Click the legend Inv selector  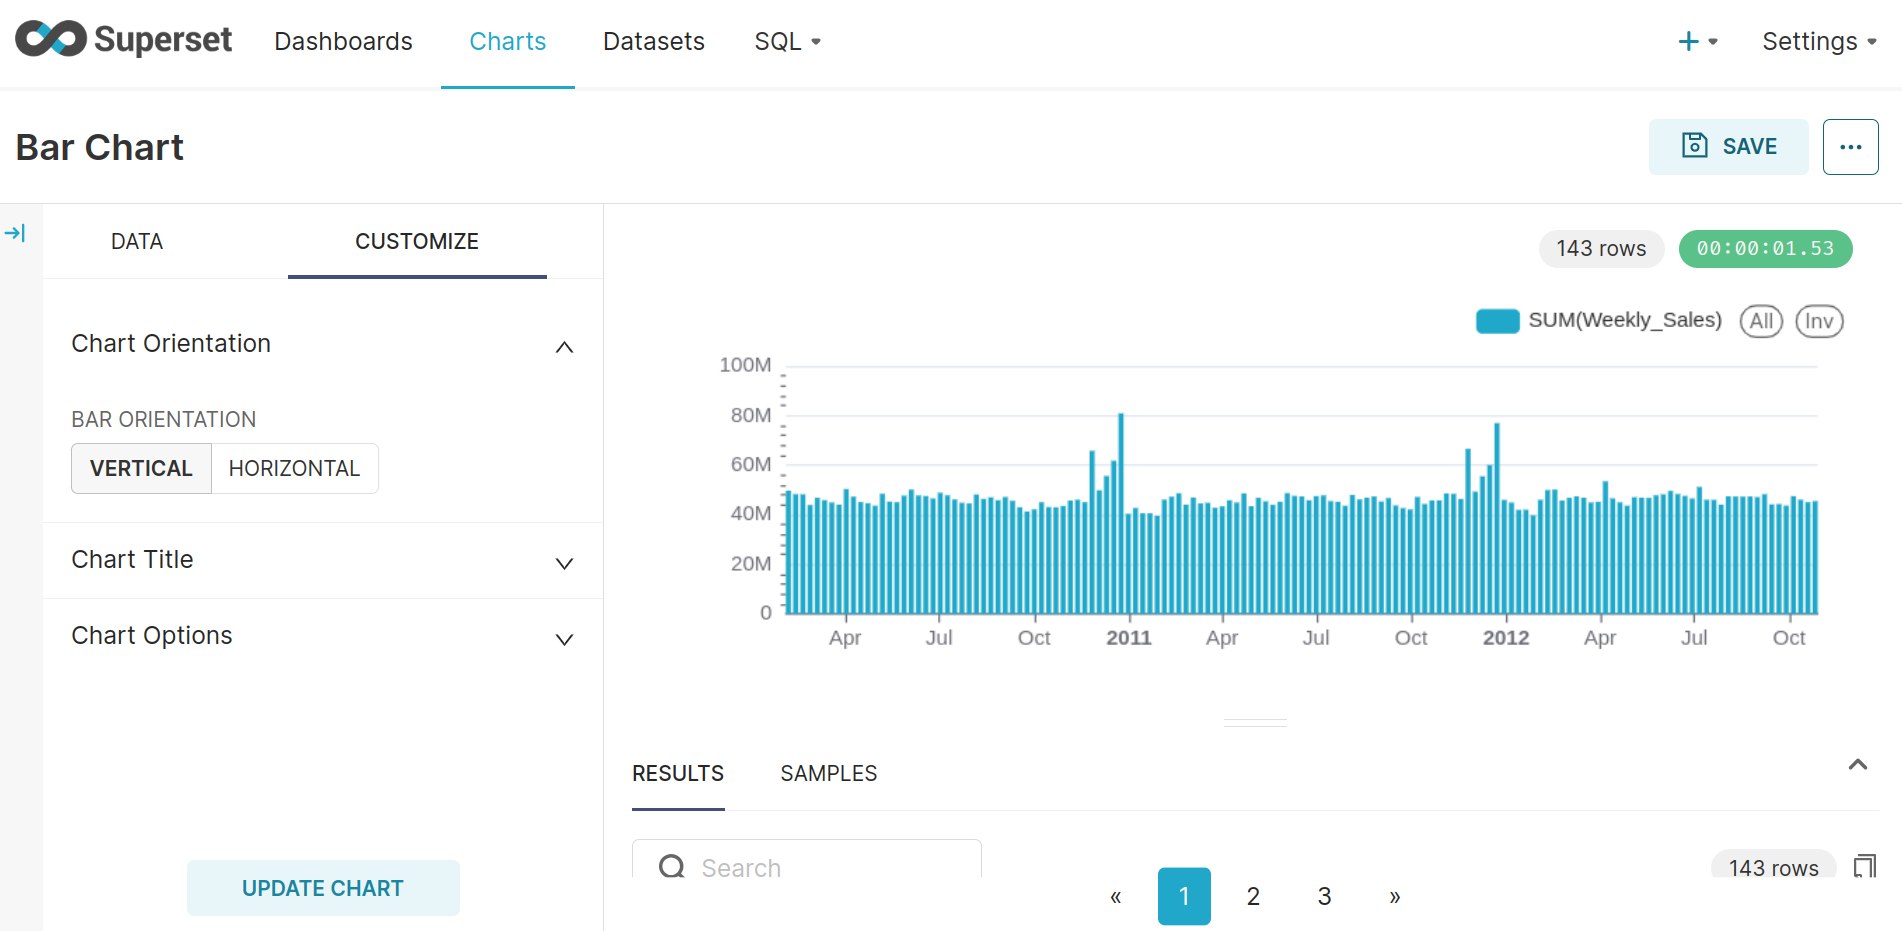[1819, 321]
